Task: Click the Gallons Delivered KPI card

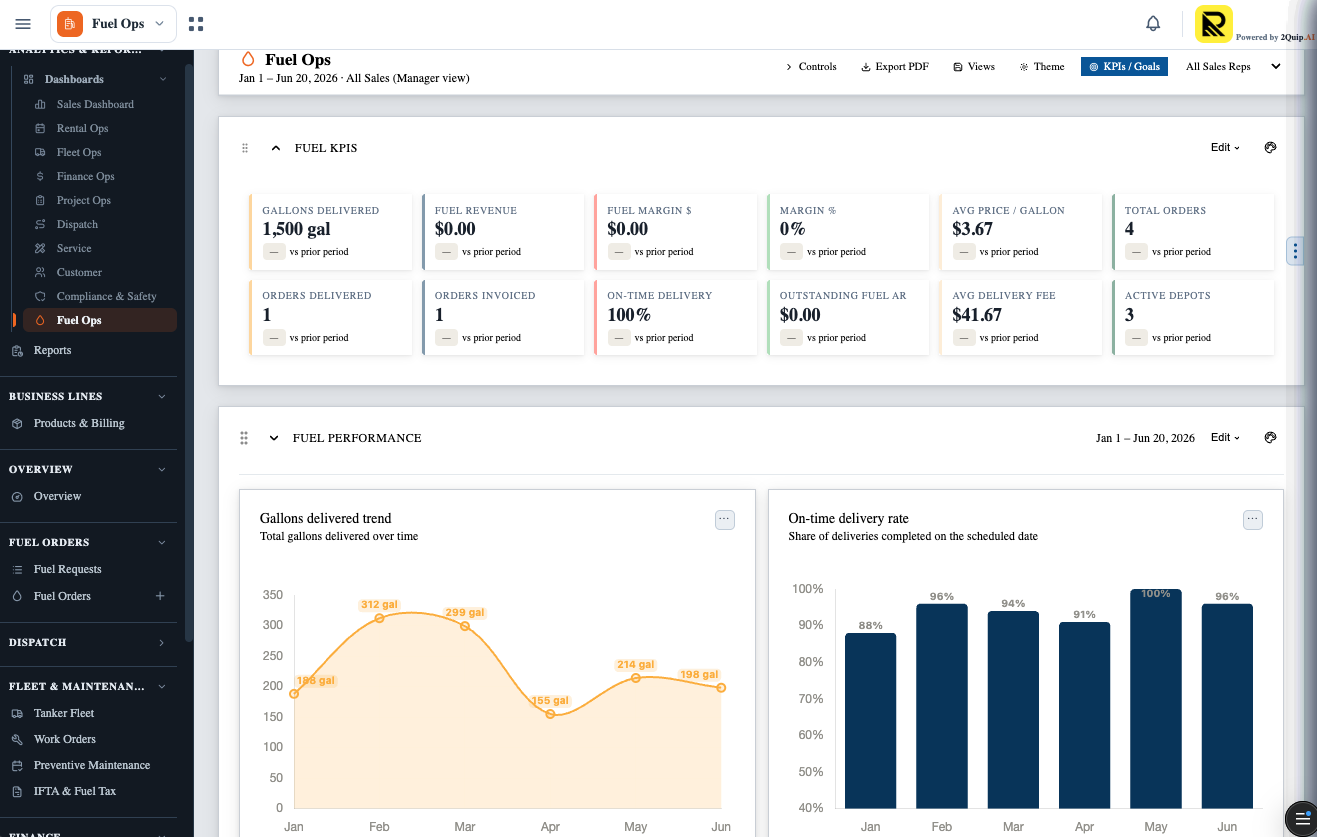Action: (330, 232)
